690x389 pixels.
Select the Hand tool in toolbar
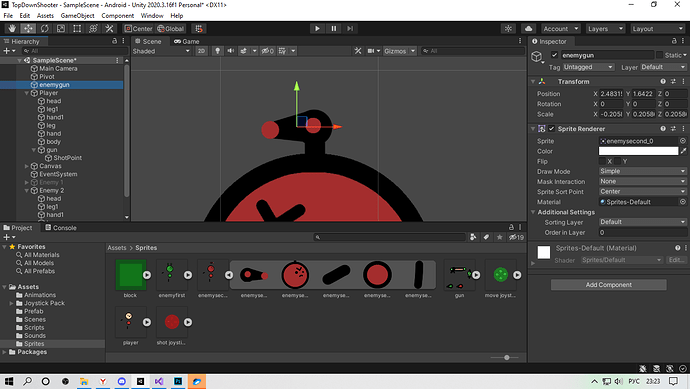pos(12,29)
